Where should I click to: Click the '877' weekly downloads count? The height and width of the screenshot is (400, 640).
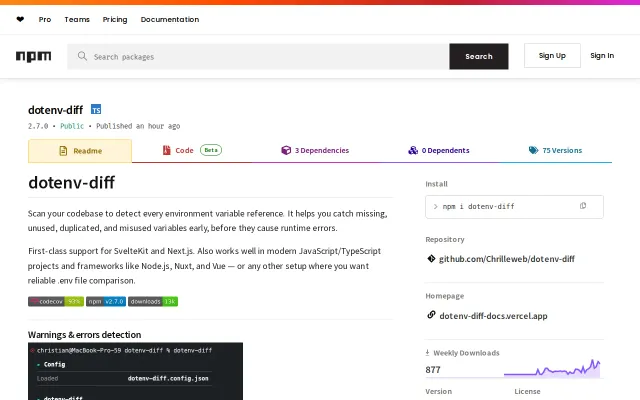click(433, 370)
